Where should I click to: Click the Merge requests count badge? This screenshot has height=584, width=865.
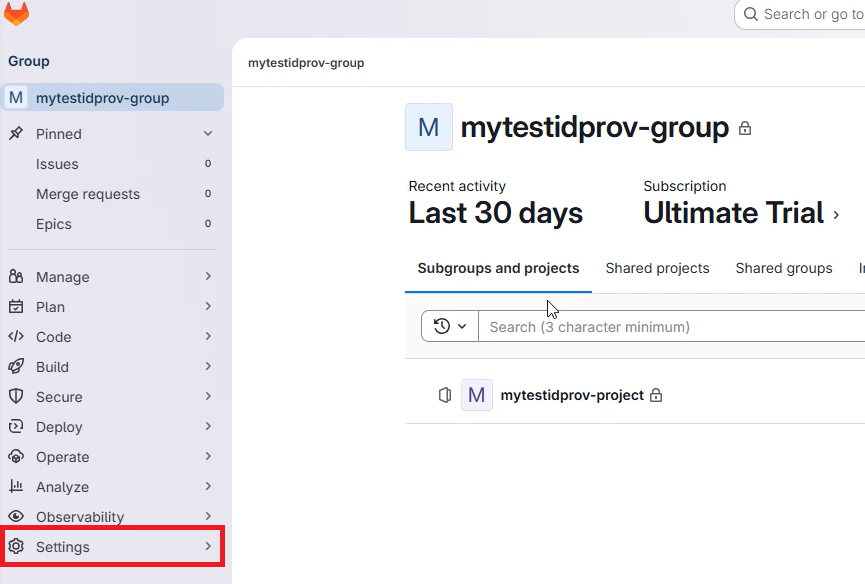tap(208, 193)
